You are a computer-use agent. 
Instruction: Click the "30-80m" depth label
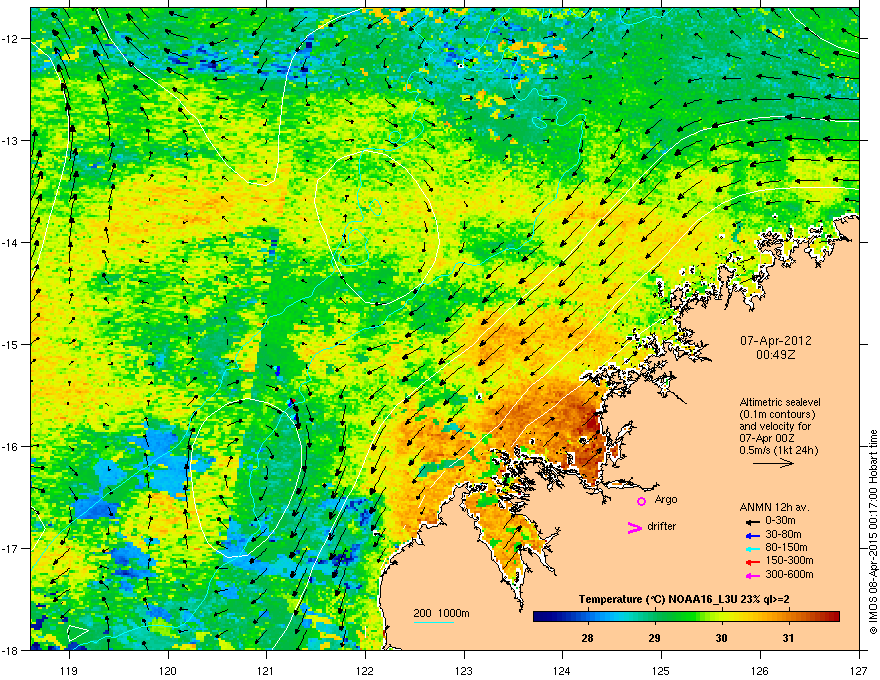[x=783, y=534]
